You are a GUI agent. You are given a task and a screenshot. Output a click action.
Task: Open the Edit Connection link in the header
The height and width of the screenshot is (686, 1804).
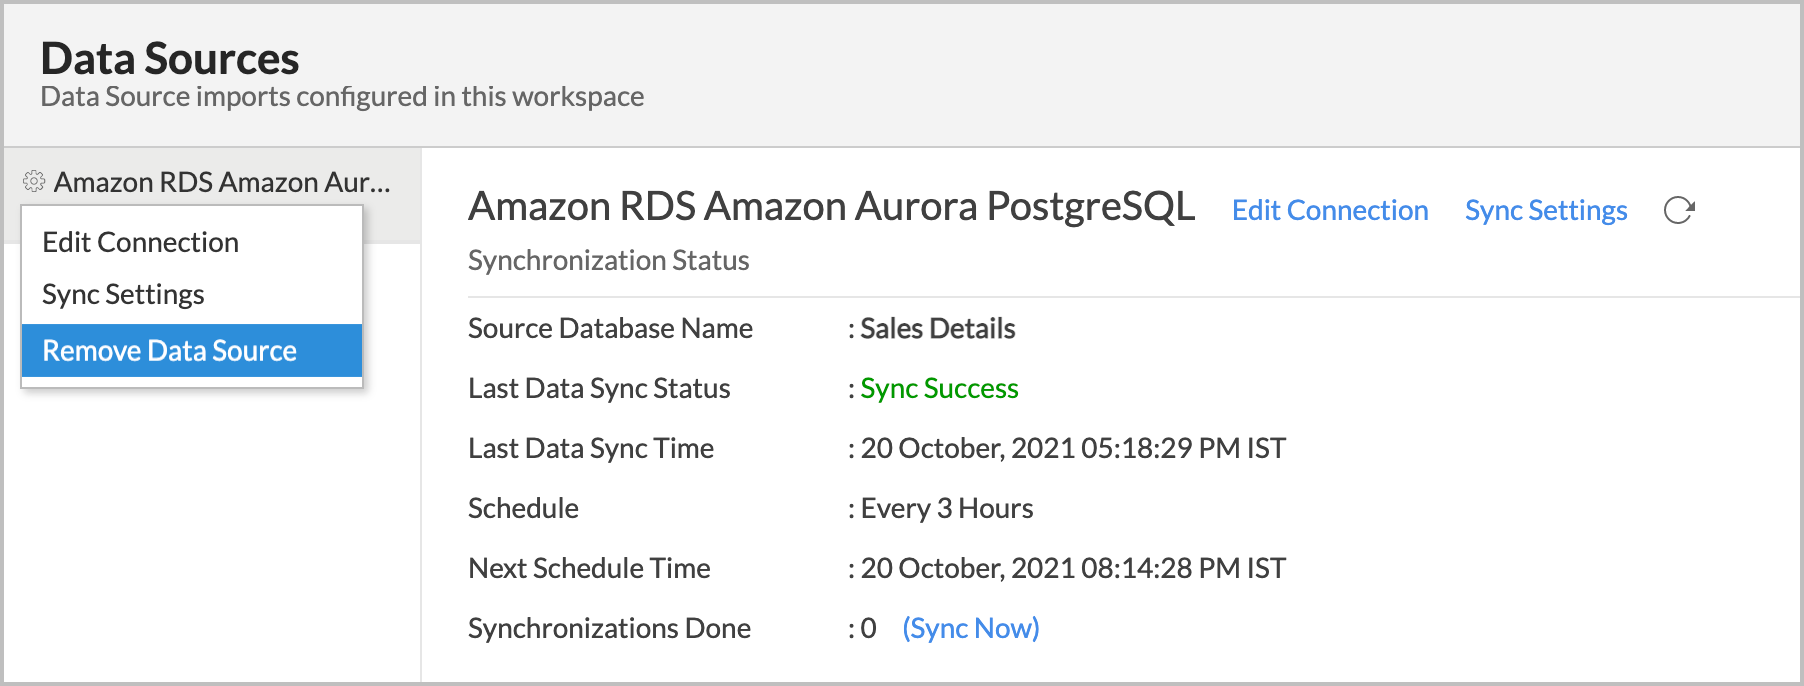tap(1330, 210)
